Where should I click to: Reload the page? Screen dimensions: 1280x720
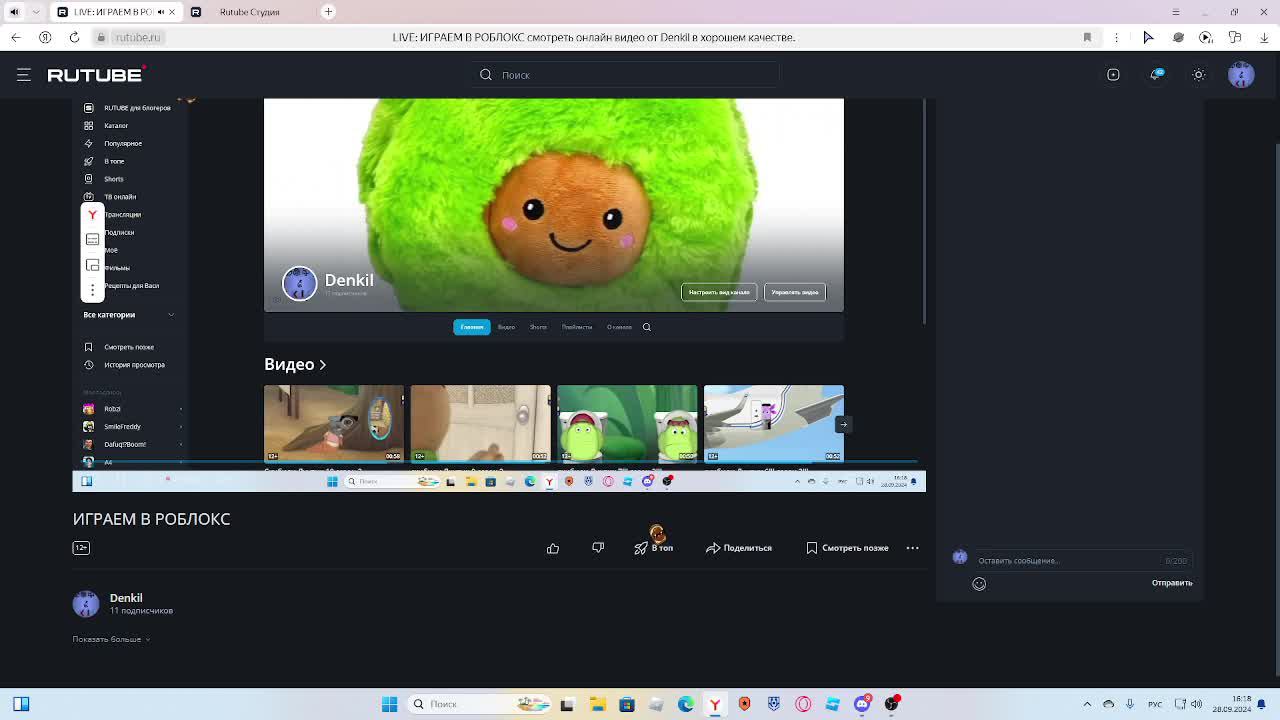(74, 37)
